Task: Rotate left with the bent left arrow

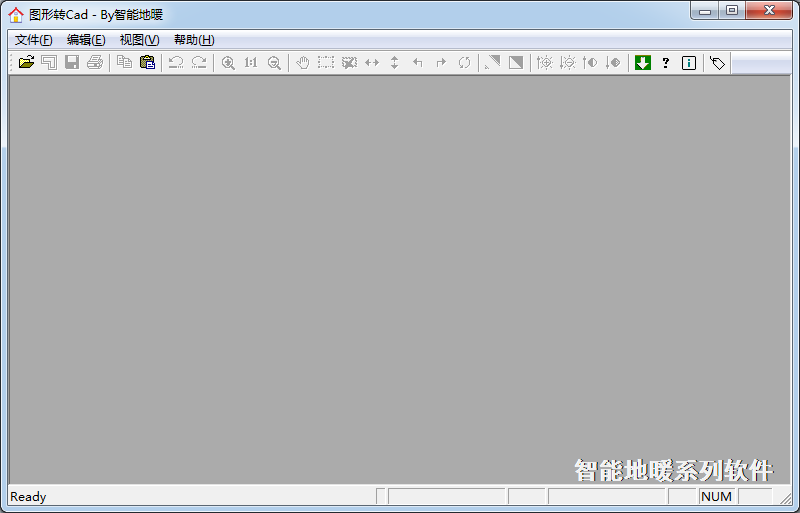Action: pos(418,62)
